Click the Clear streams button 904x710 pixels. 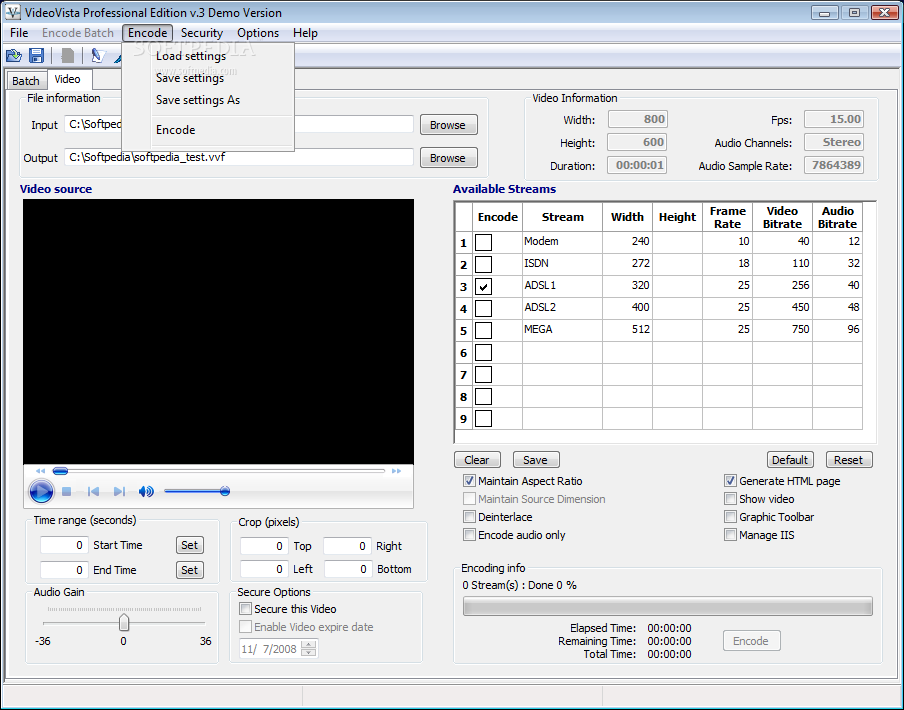477,460
